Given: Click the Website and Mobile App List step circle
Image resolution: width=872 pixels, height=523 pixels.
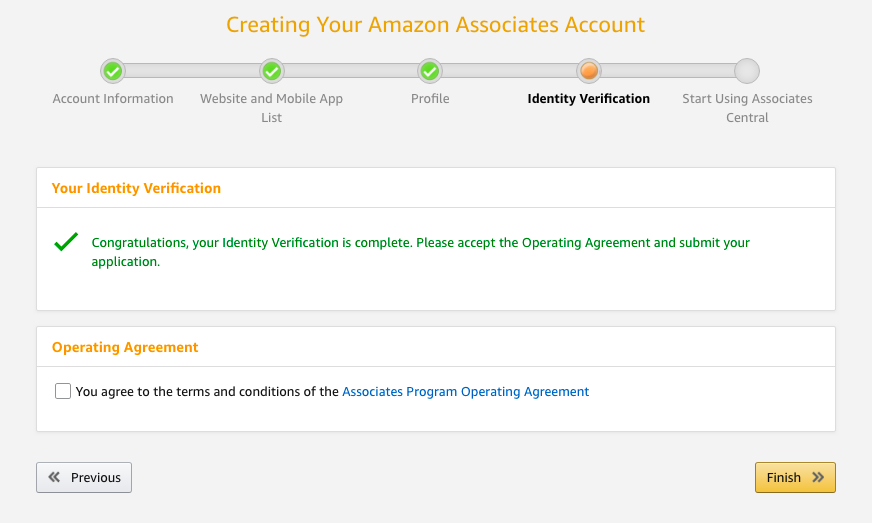Looking at the screenshot, I should pos(271,71).
